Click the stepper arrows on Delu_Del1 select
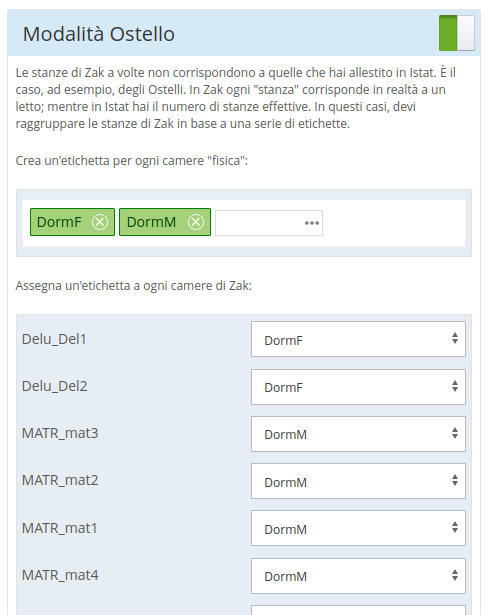Image resolution: width=488 pixels, height=615 pixels. (455, 338)
